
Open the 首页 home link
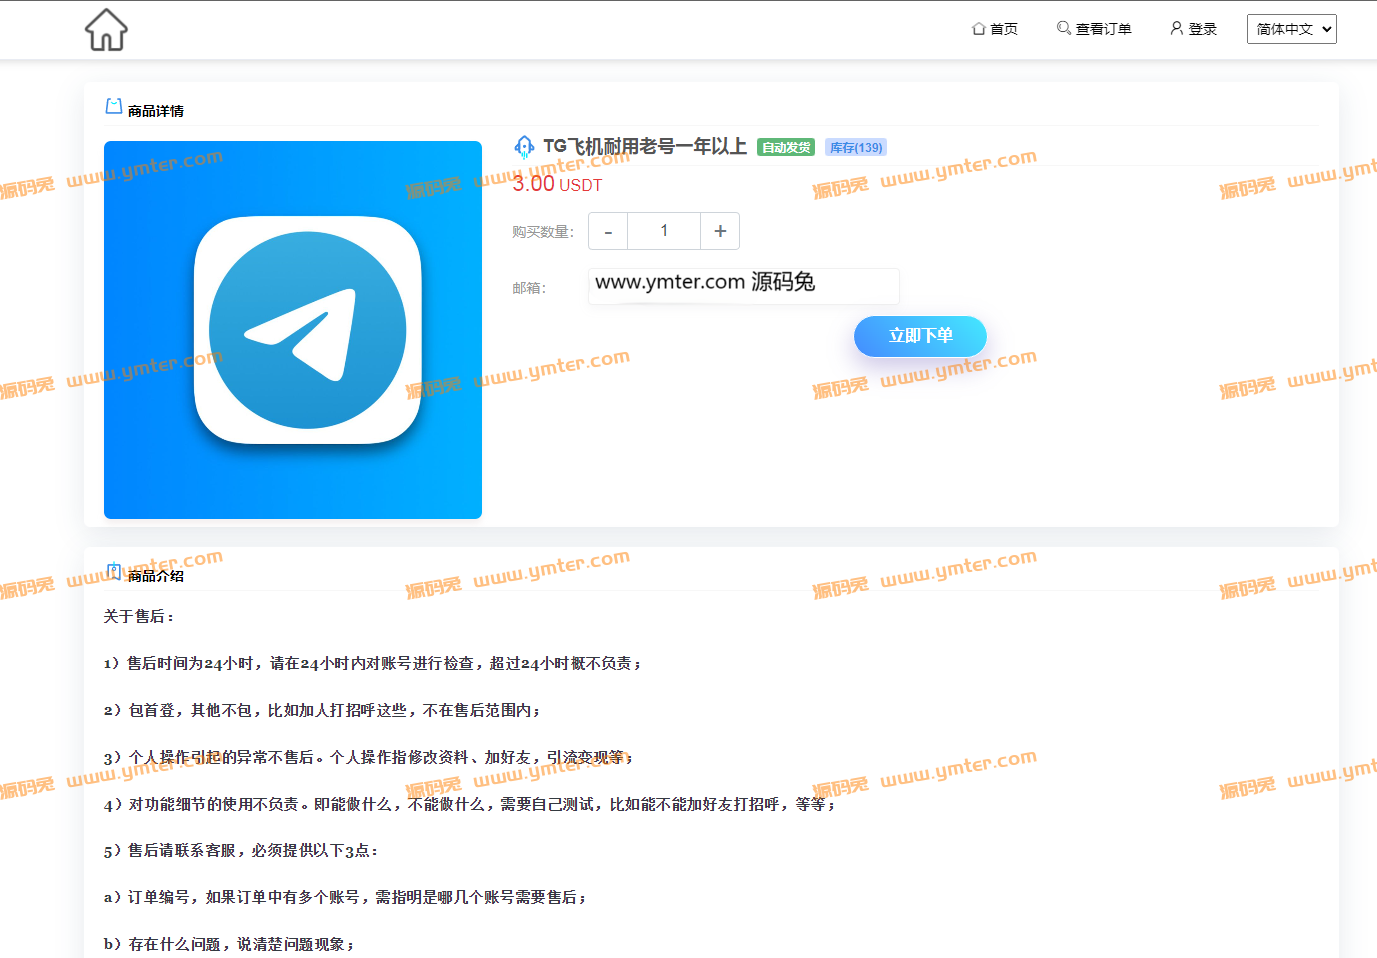pyautogui.click(x=995, y=29)
